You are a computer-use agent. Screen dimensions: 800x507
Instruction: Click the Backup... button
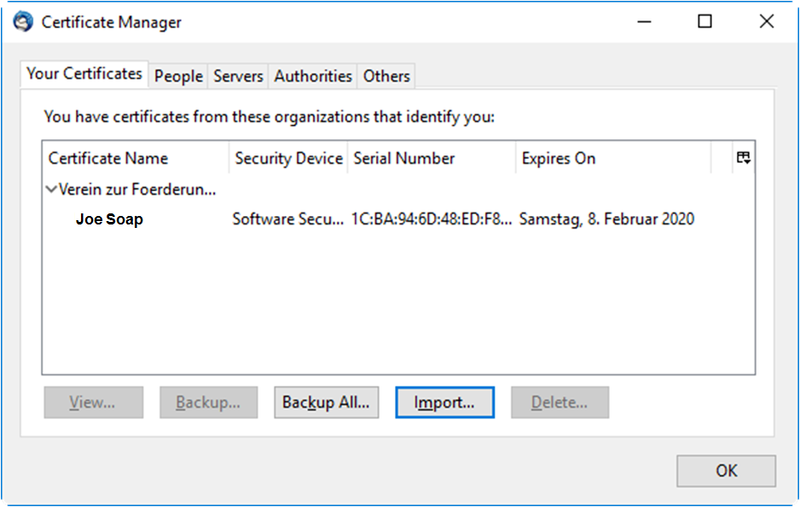(x=208, y=402)
